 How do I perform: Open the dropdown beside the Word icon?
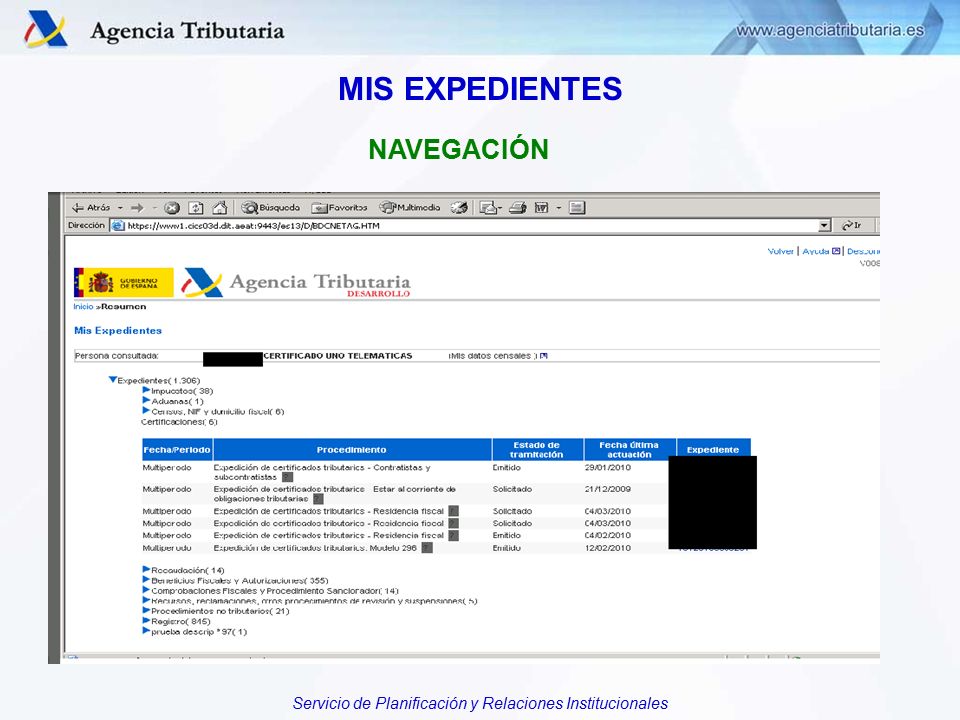558,208
